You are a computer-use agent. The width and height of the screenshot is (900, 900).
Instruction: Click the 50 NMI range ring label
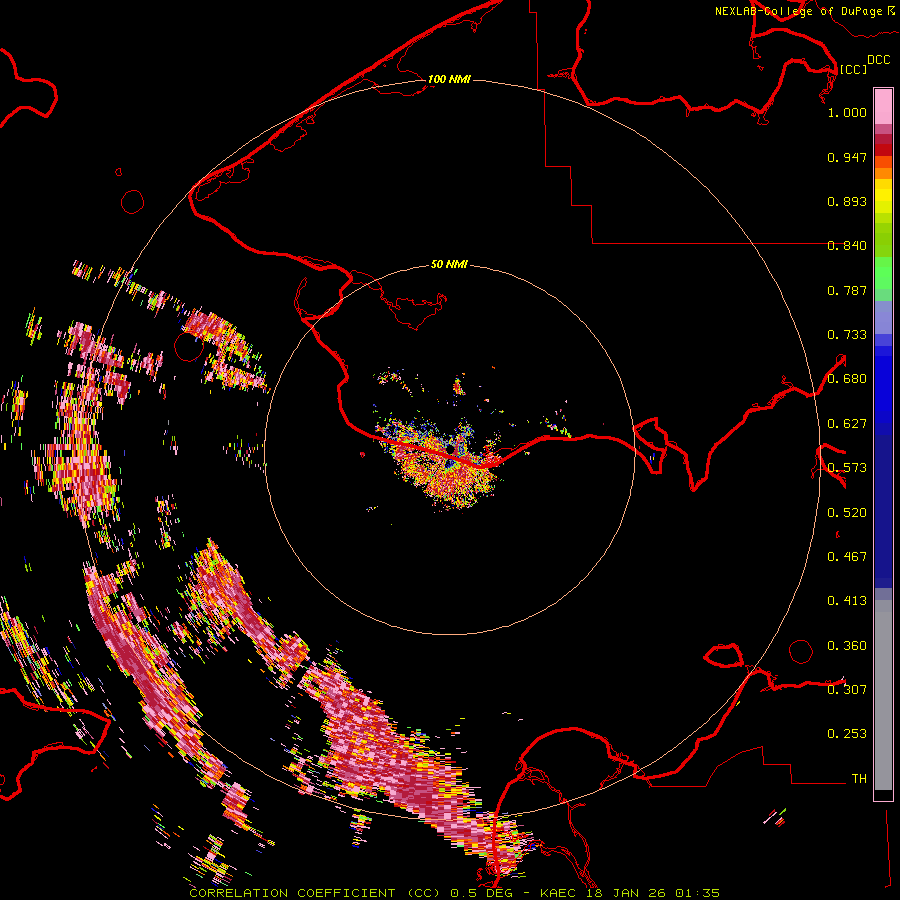(449, 264)
